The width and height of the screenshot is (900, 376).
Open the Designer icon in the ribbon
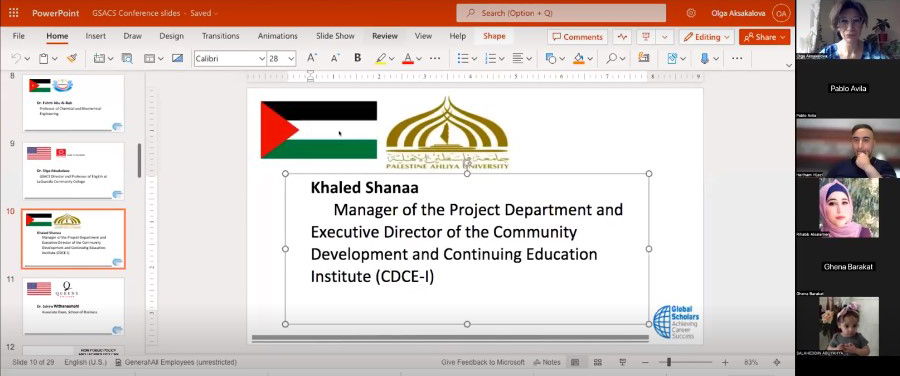click(643, 58)
